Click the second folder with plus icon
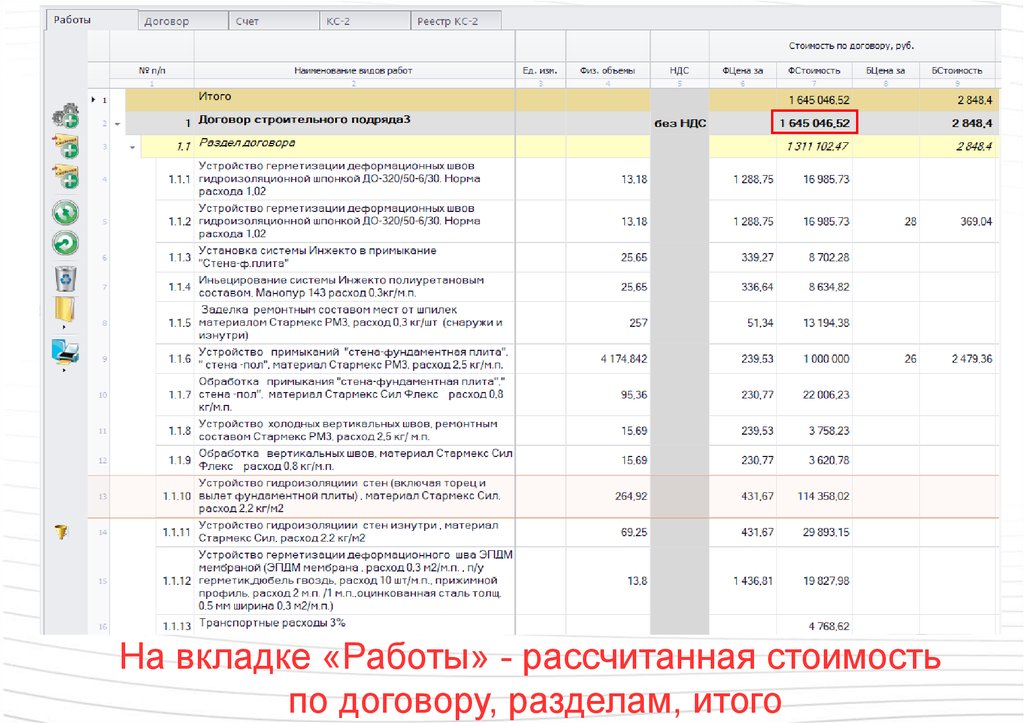The height and width of the screenshot is (723, 1024). tap(66, 178)
